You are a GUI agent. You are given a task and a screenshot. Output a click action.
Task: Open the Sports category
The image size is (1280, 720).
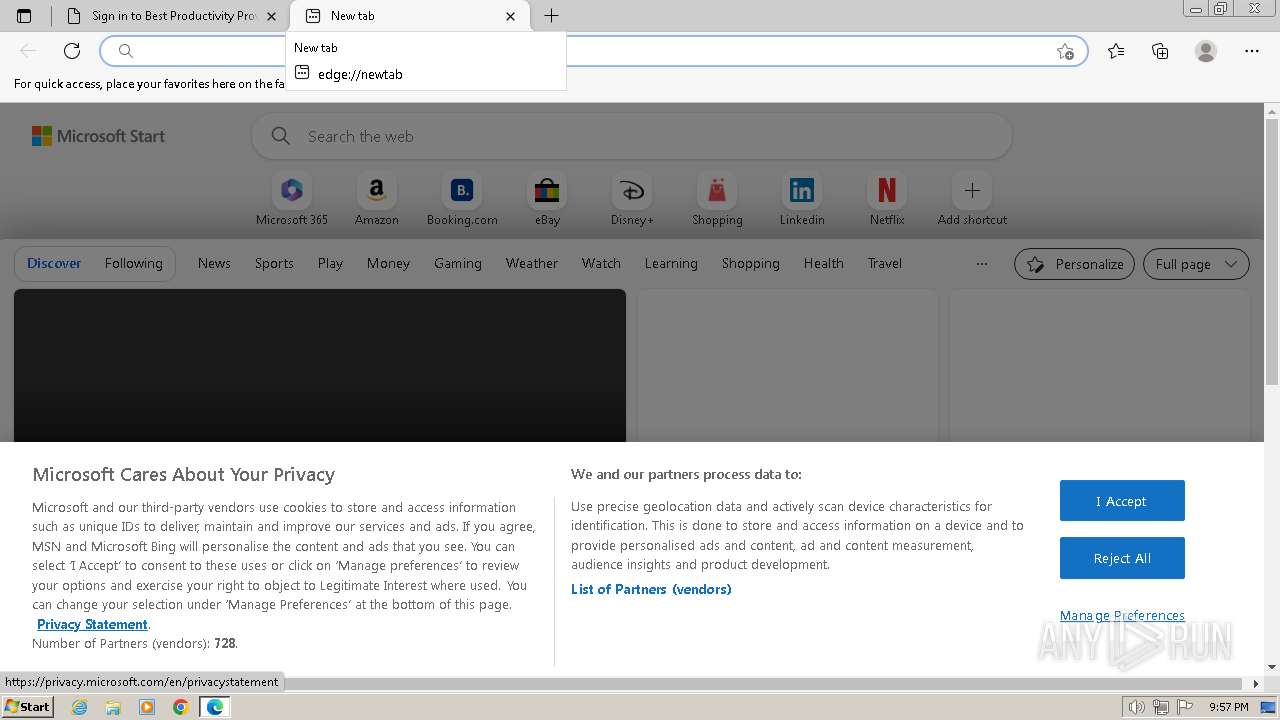(274, 263)
